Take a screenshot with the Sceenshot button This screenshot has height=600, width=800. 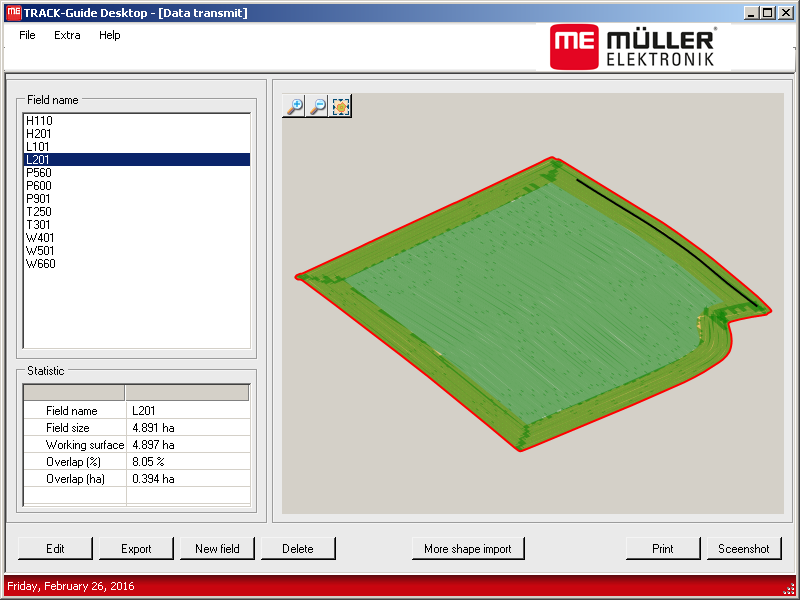click(744, 549)
